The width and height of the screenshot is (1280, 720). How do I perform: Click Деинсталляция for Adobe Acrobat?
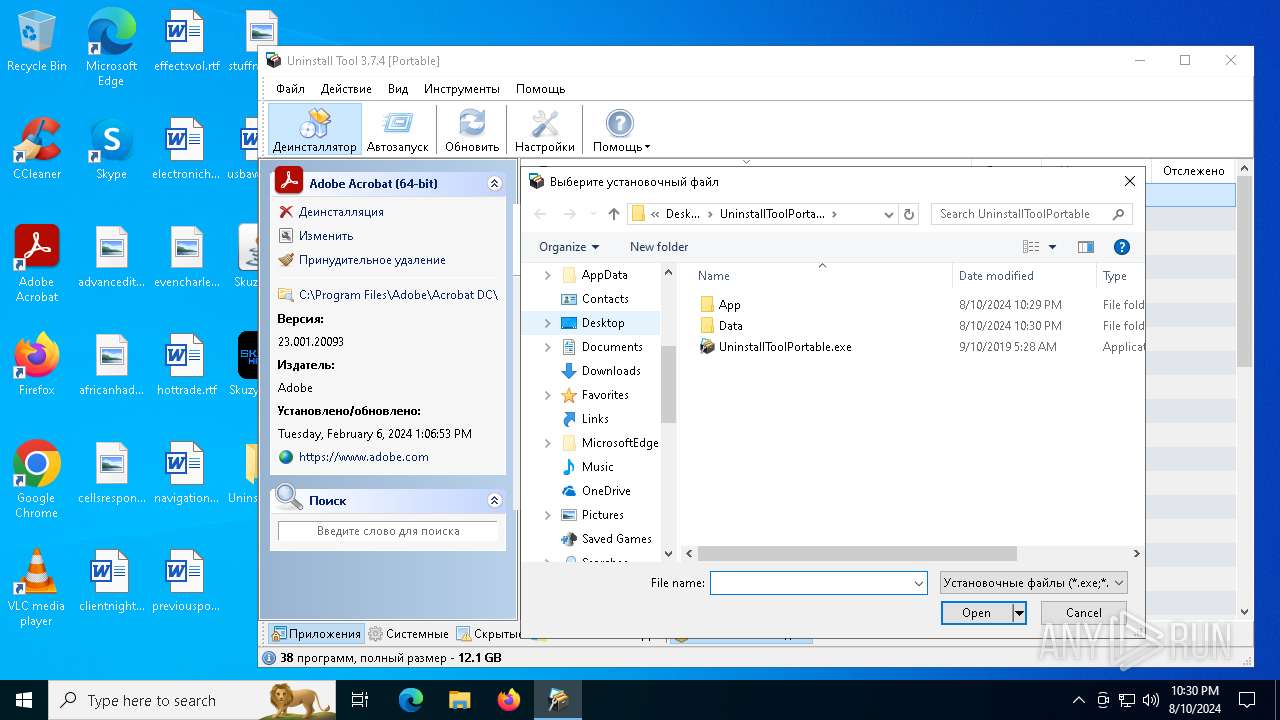click(x=341, y=212)
